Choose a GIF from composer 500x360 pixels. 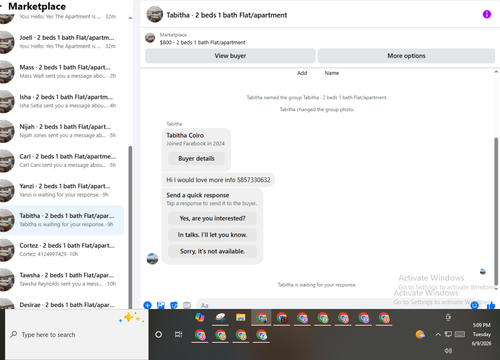187,305
